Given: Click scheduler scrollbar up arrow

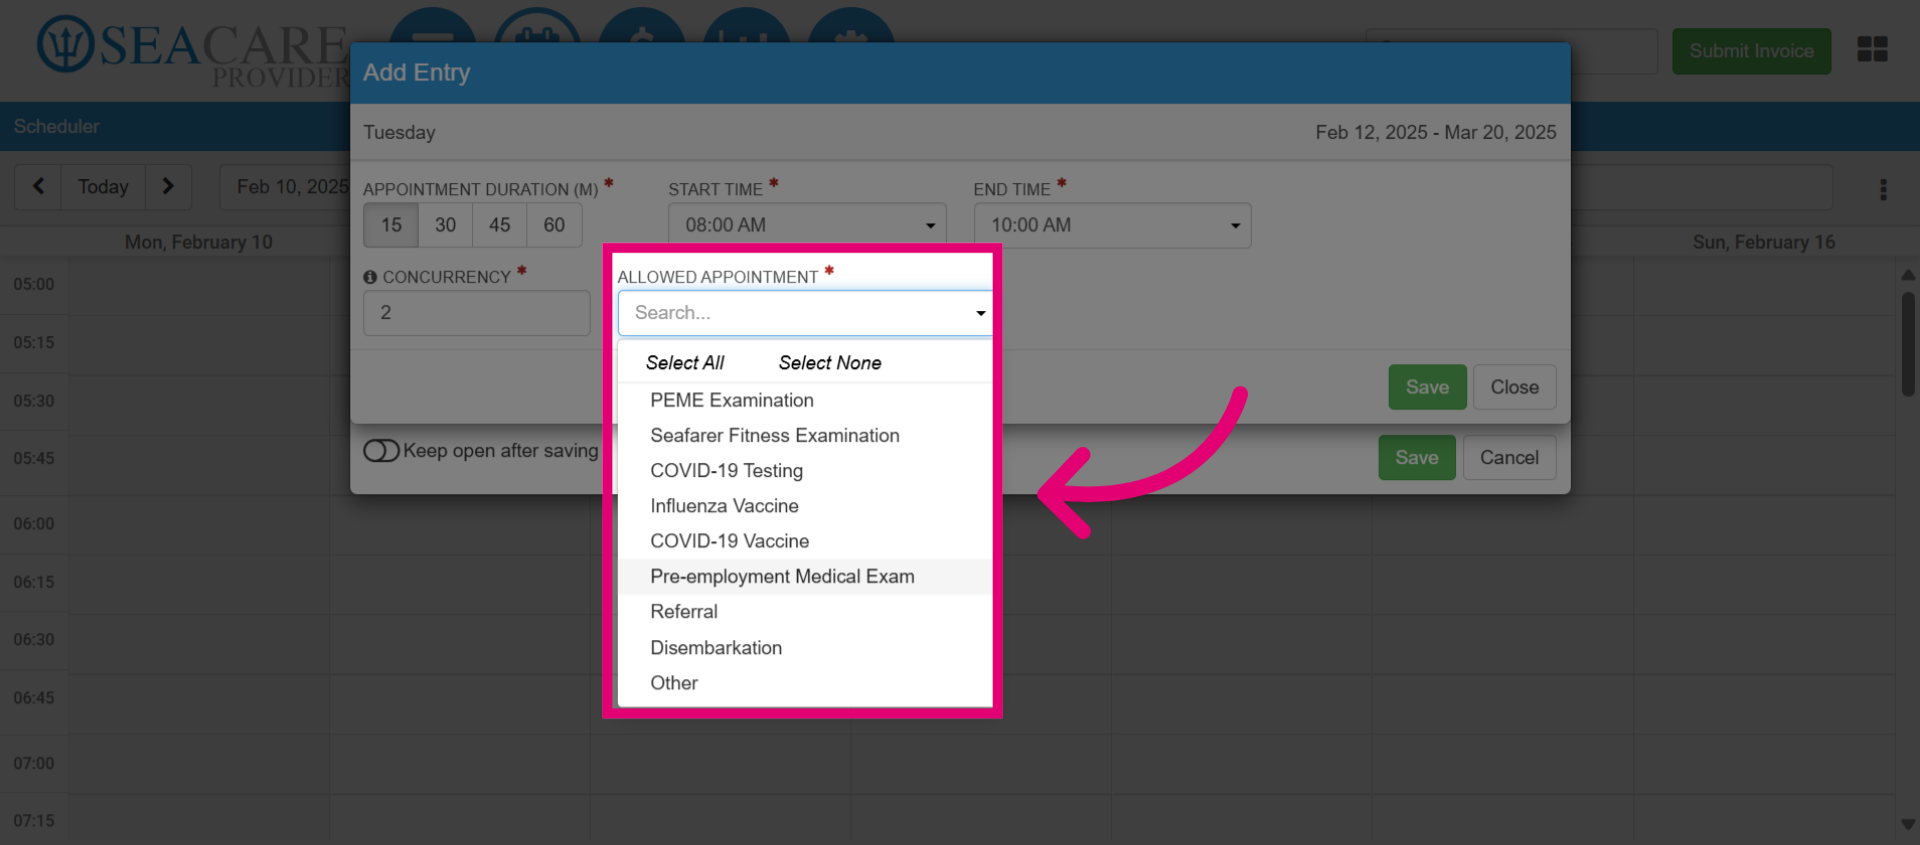Looking at the screenshot, I should 1908,275.
